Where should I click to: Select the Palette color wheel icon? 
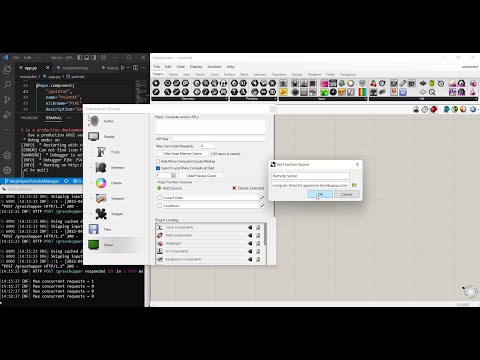[101, 183]
